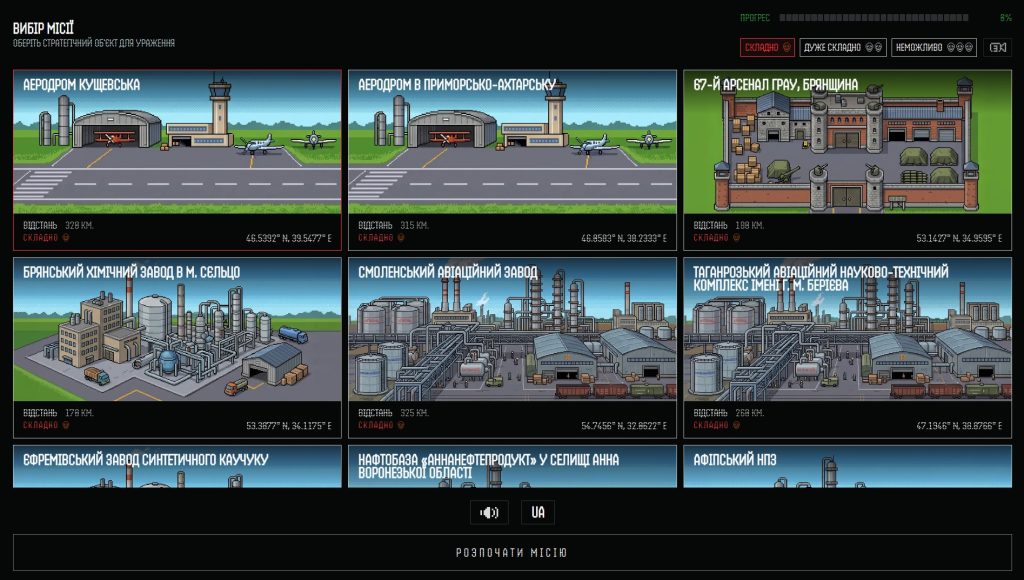The height and width of the screenshot is (580, 1024).
Task: Click the 8% progress value
Action: click(1006, 18)
